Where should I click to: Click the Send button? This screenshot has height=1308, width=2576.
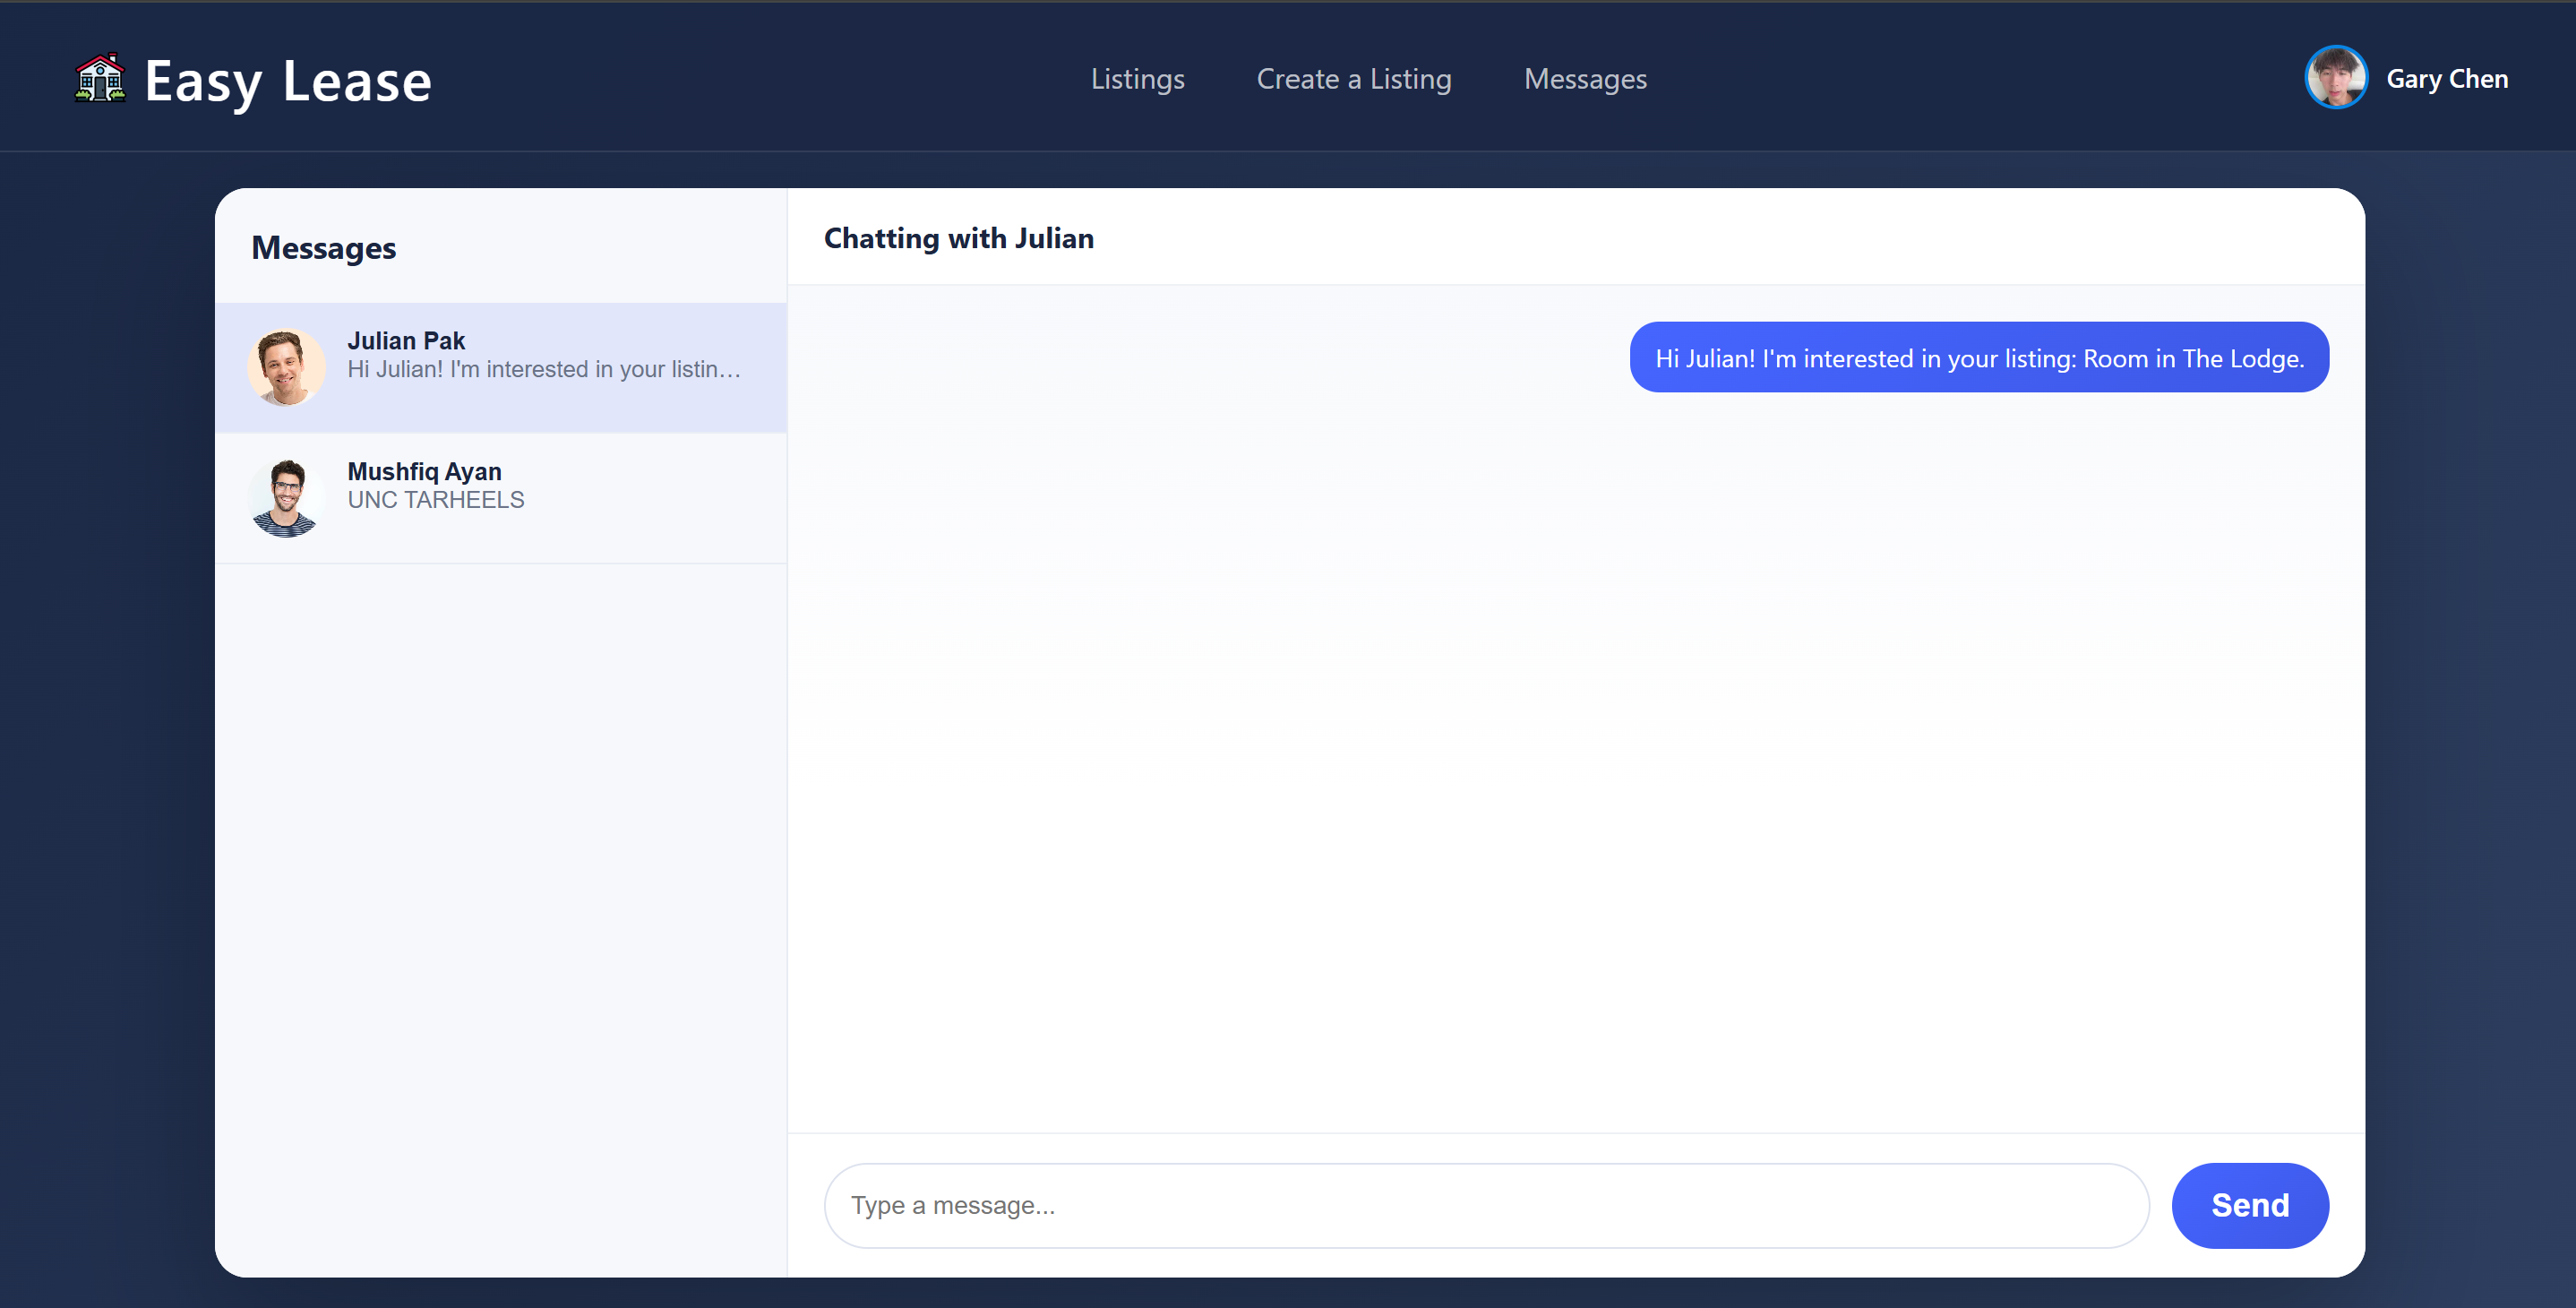2250,1205
